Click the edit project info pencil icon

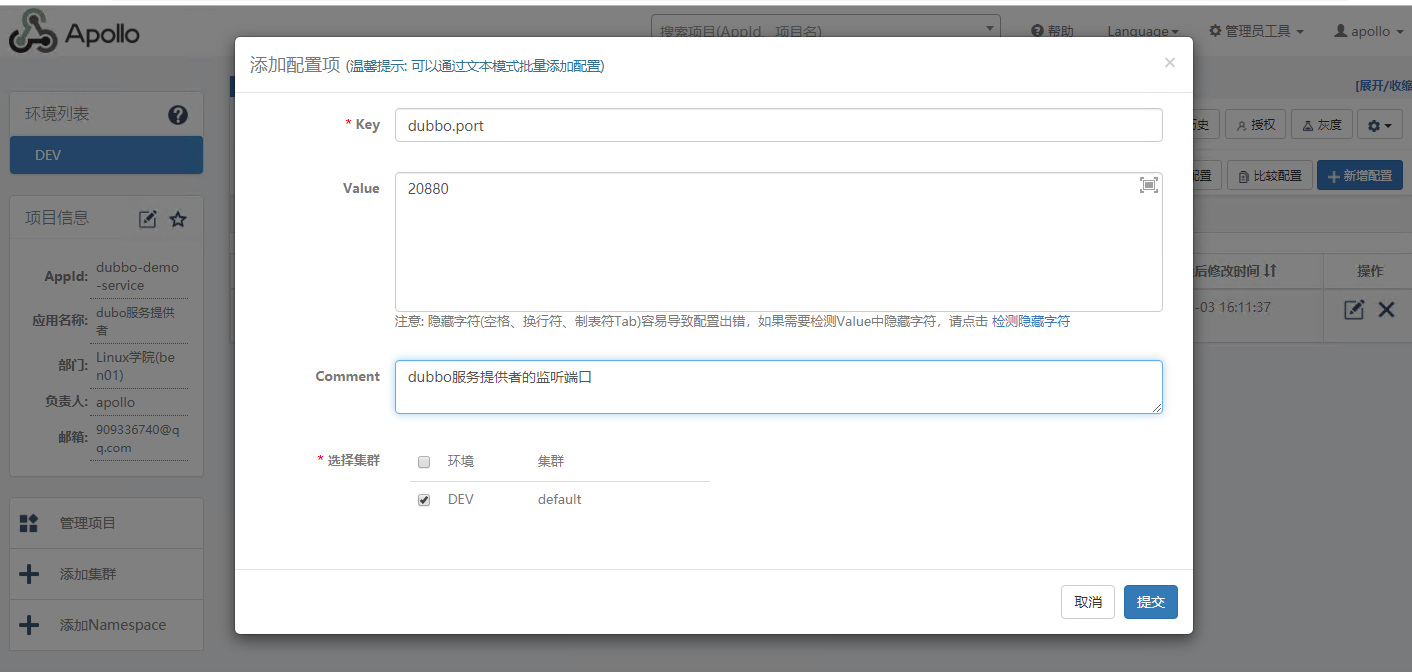tap(148, 219)
